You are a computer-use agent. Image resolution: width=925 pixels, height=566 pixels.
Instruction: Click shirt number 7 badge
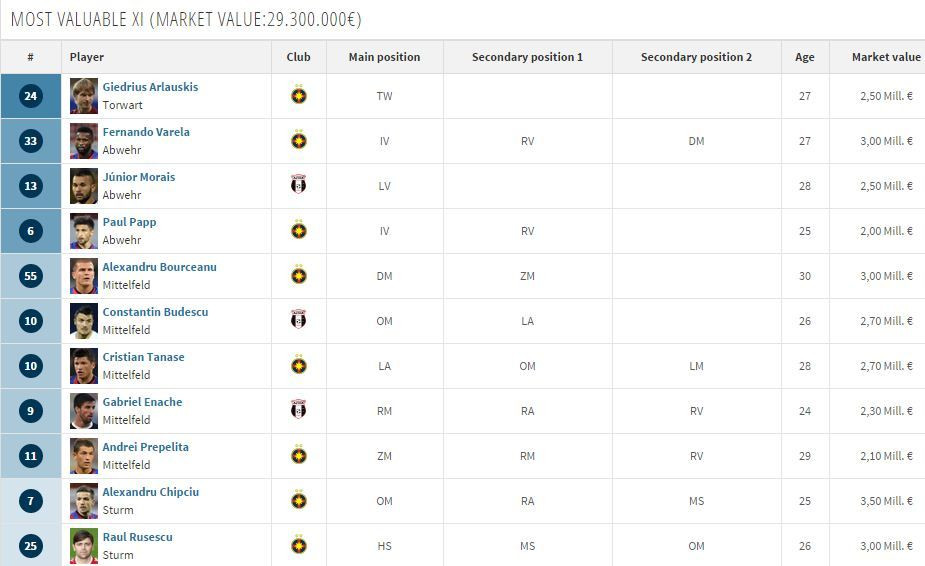point(30,501)
